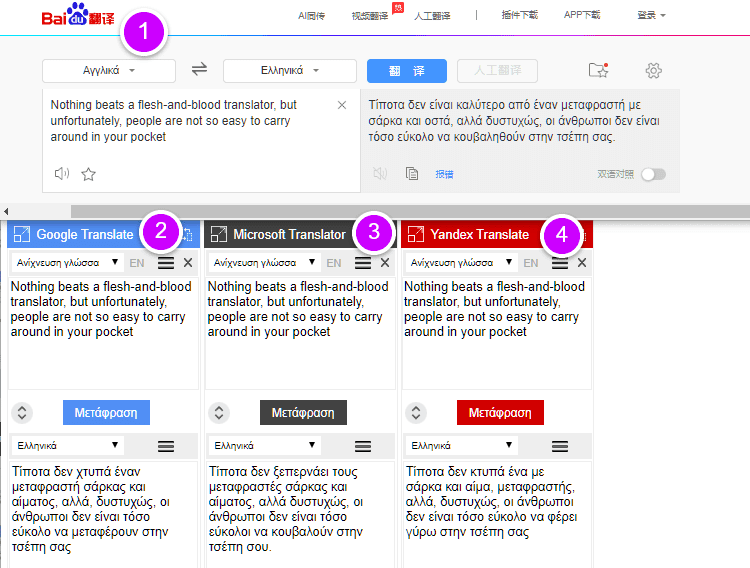
Task: Close the Yandex Translate panel
Action: pos(582,263)
